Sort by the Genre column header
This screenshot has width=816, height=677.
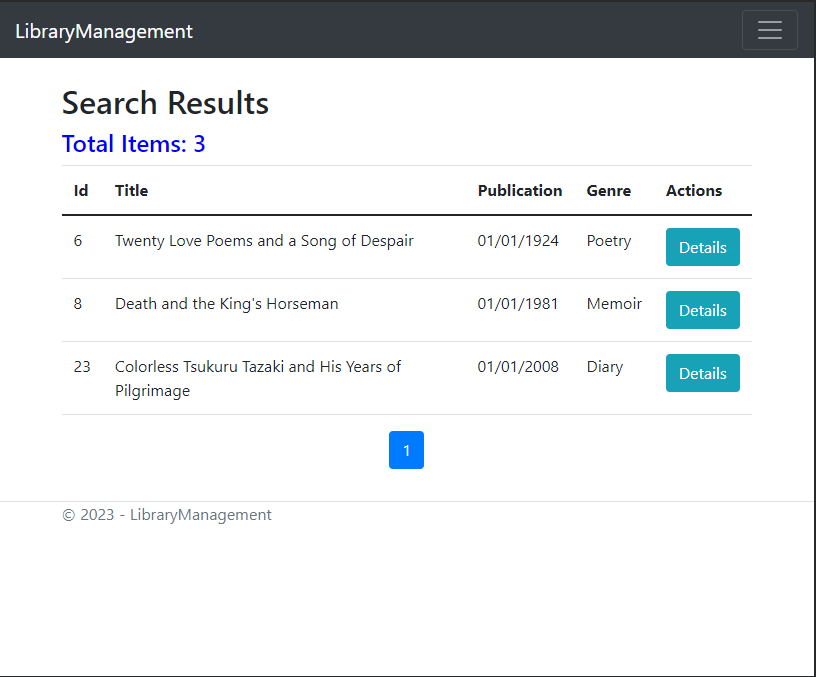608,190
